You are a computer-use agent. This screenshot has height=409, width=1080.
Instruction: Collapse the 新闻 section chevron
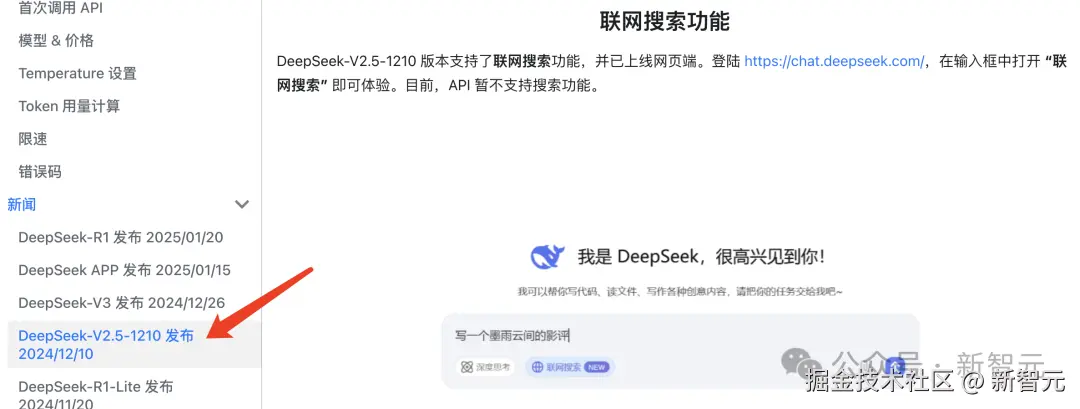(x=242, y=204)
